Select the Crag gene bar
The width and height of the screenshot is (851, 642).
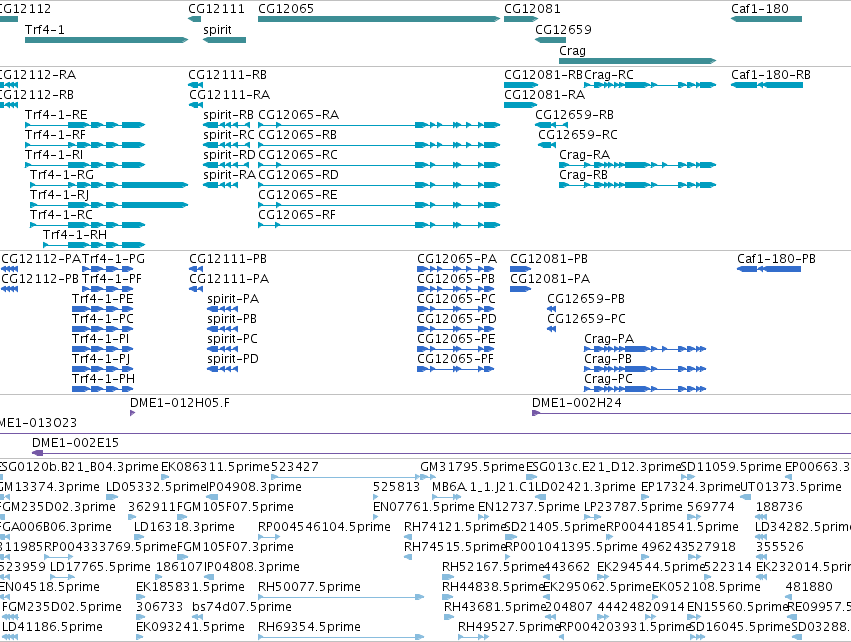coord(638,61)
